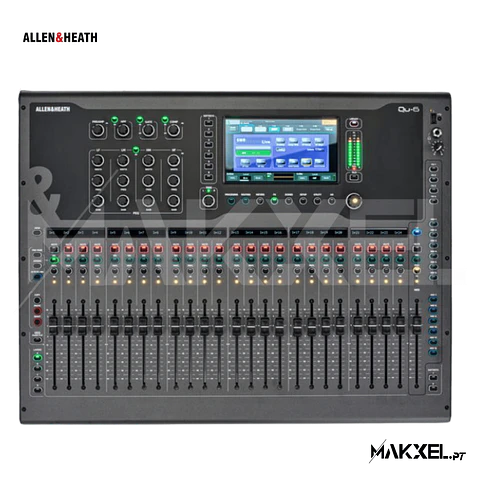
Task: Click the headphone jack socket
Action: (437, 133)
